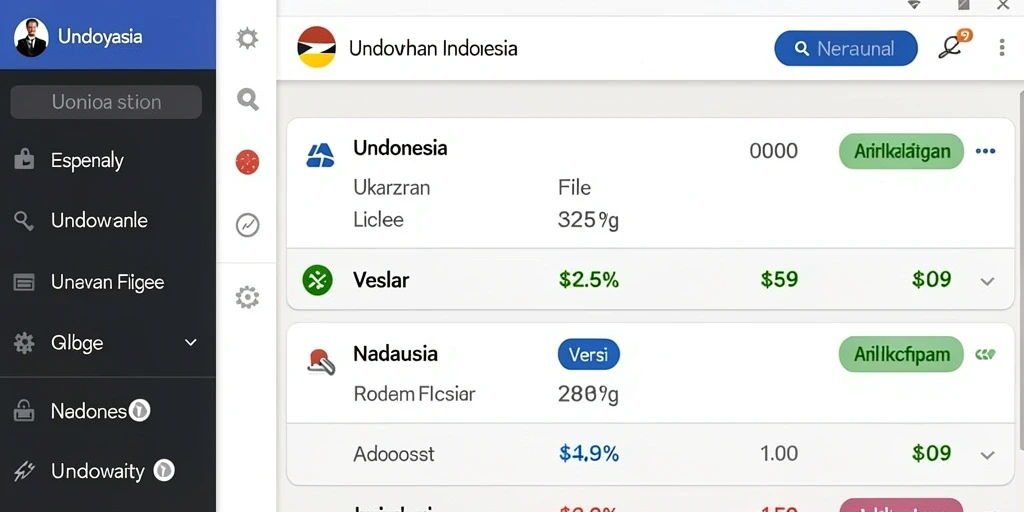Select Unavan Fligee in the sidebar

pyautogui.click(x=108, y=282)
